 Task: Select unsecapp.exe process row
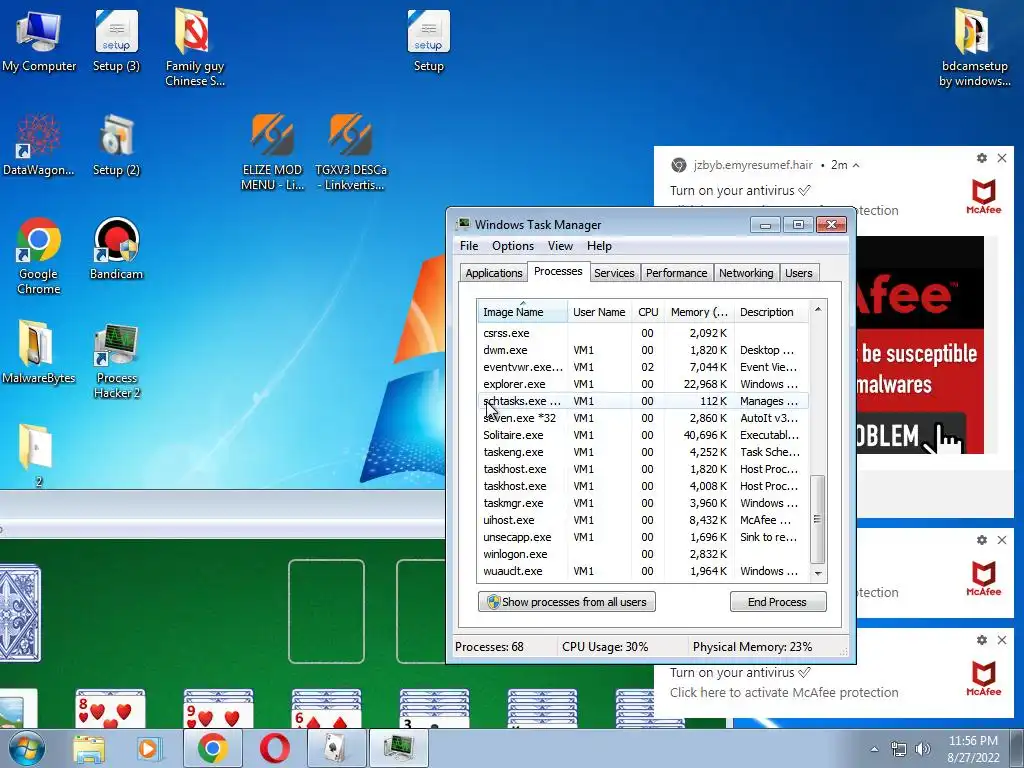(x=643, y=537)
